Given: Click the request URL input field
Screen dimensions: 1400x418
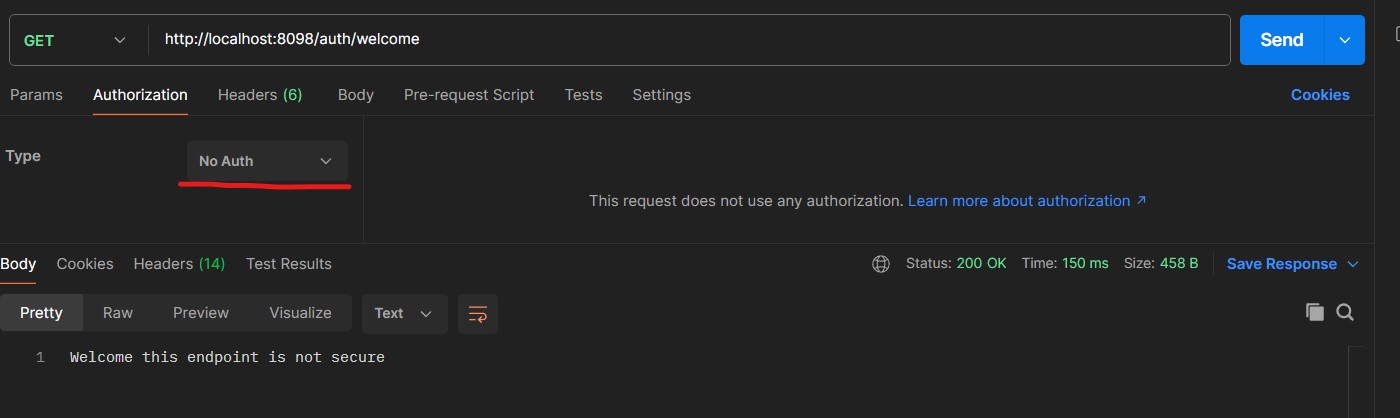Looking at the screenshot, I should [690, 40].
